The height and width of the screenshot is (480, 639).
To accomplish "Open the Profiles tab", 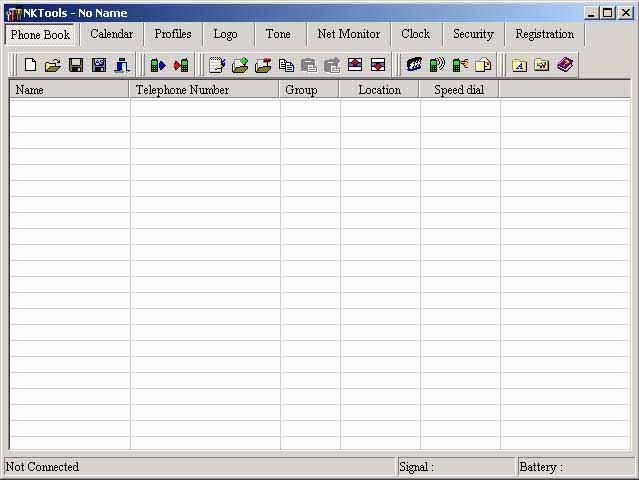I will point(172,34).
